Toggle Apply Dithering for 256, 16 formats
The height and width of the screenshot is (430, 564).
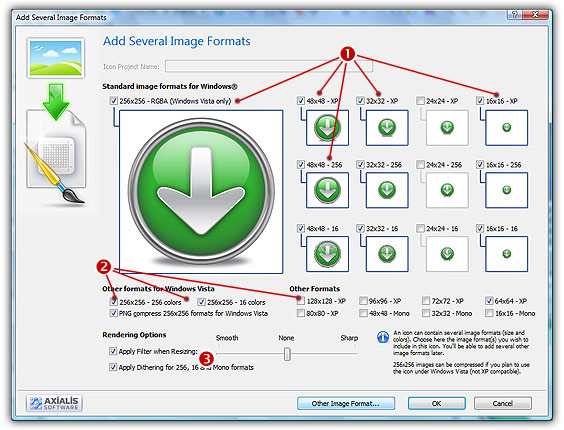113,367
